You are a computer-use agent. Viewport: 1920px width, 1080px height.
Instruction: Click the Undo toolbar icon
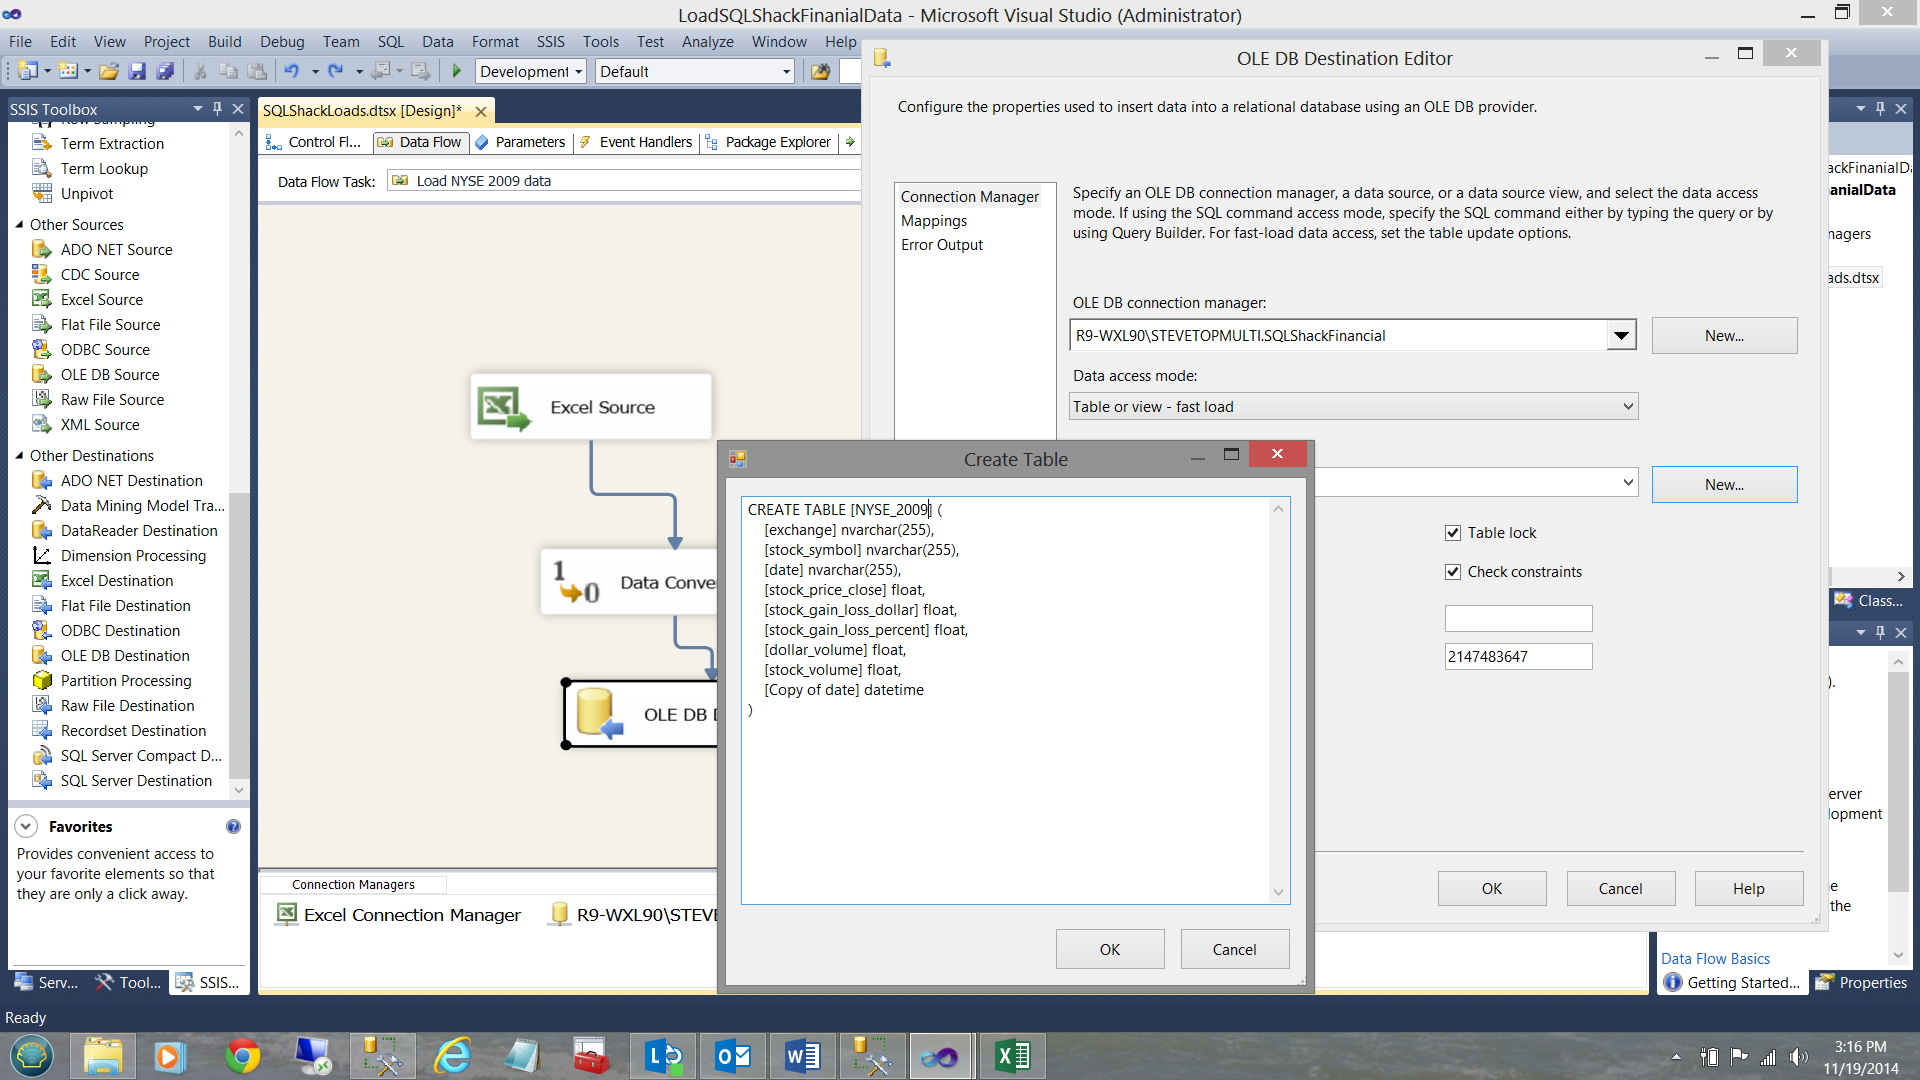291,71
